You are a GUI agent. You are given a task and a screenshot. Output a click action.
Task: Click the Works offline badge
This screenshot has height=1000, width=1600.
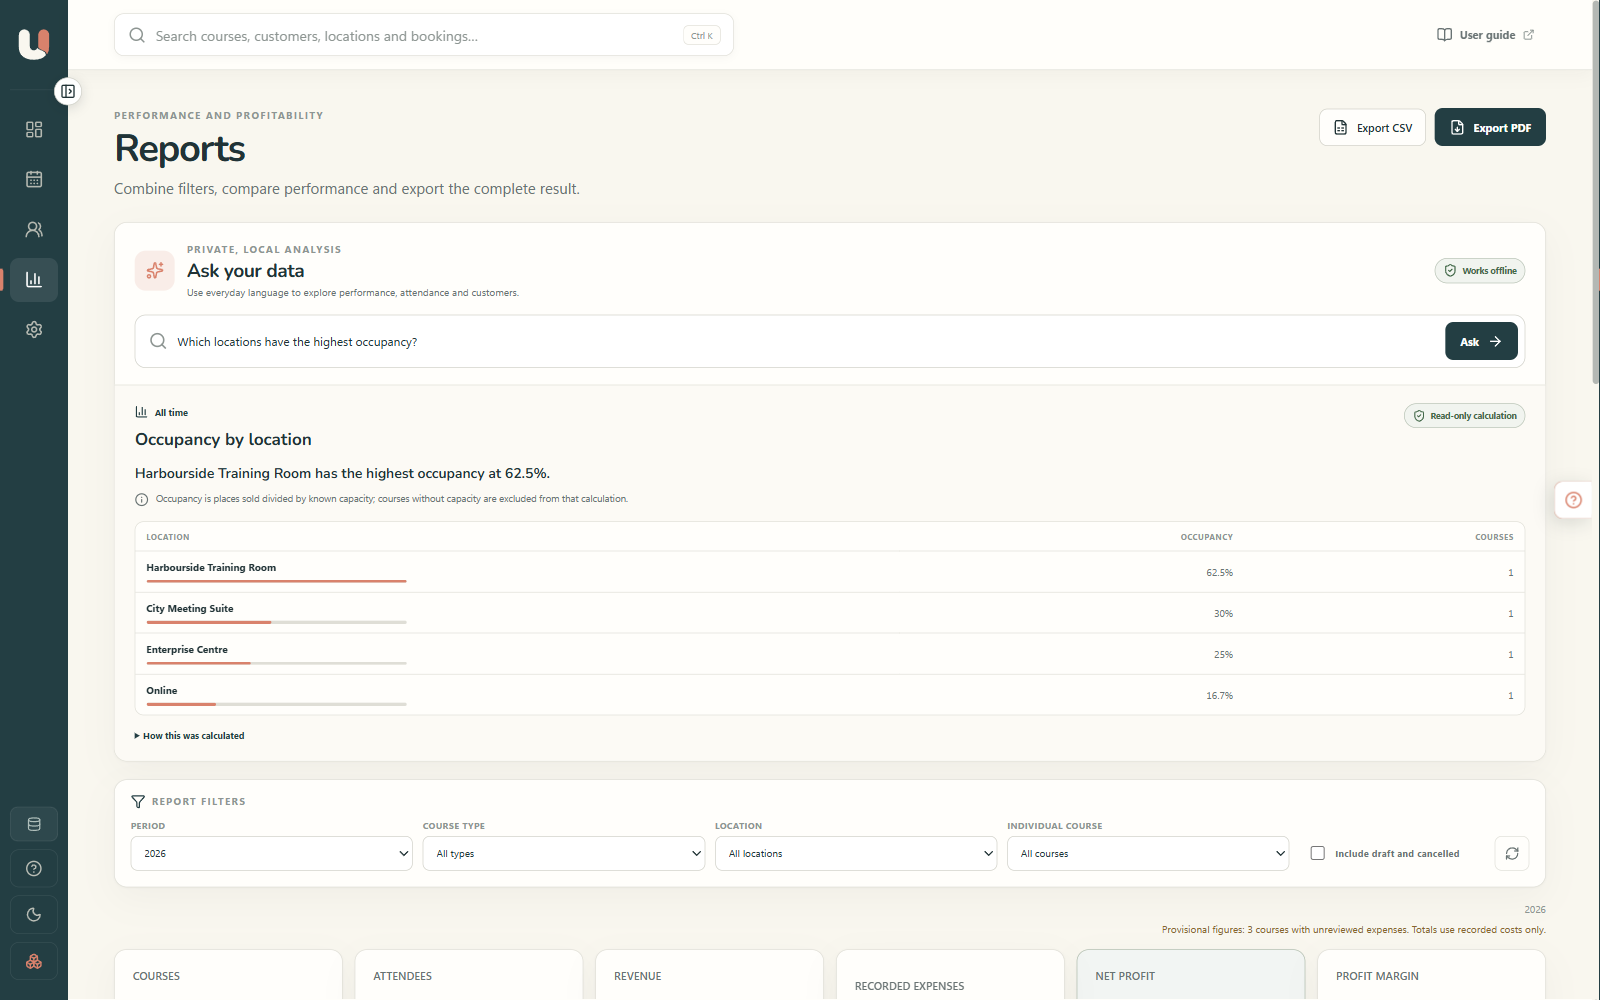[1480, 271]
